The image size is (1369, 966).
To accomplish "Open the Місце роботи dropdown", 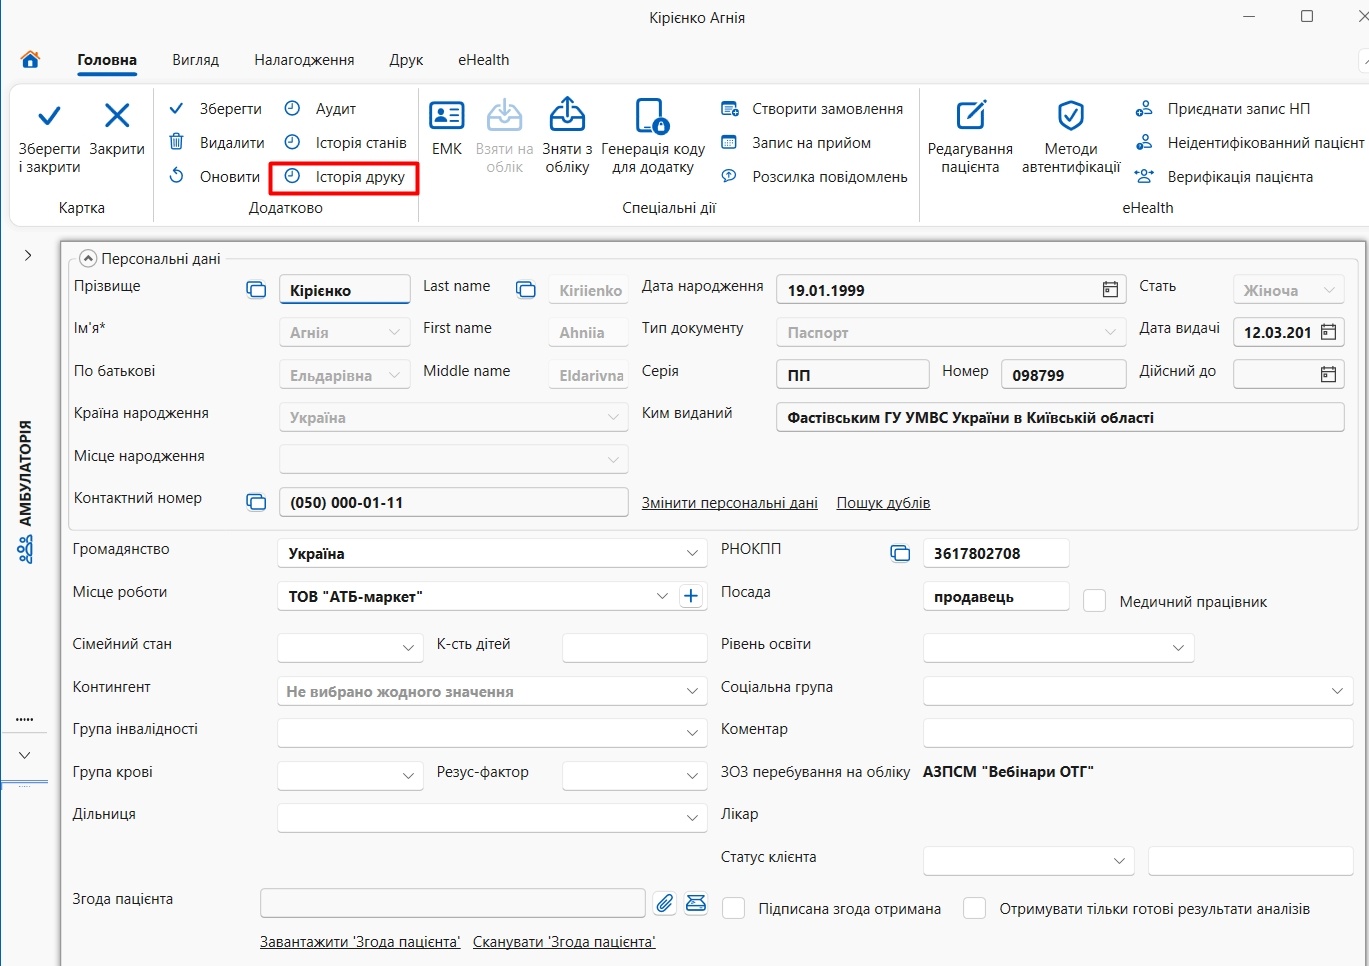I will (662, 596).
